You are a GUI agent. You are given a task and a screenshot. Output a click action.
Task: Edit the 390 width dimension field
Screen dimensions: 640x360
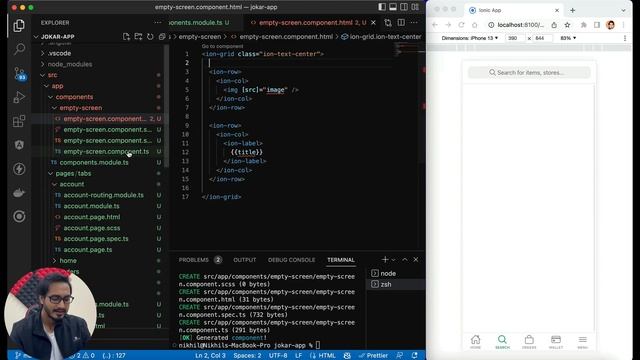[x=515, y=38]
